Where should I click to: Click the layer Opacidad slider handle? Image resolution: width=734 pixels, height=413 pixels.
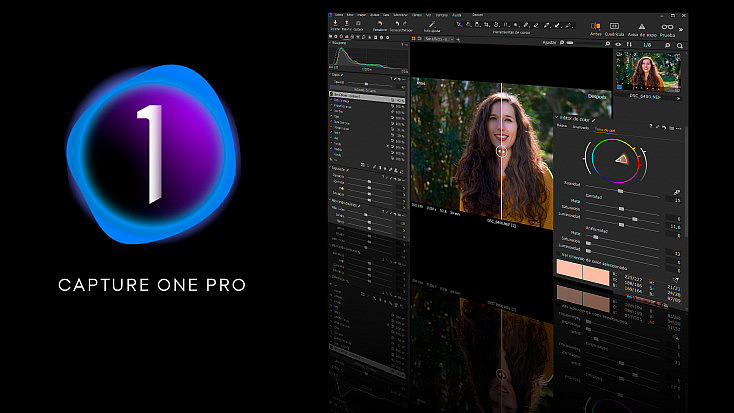click(x=366, y=83)
